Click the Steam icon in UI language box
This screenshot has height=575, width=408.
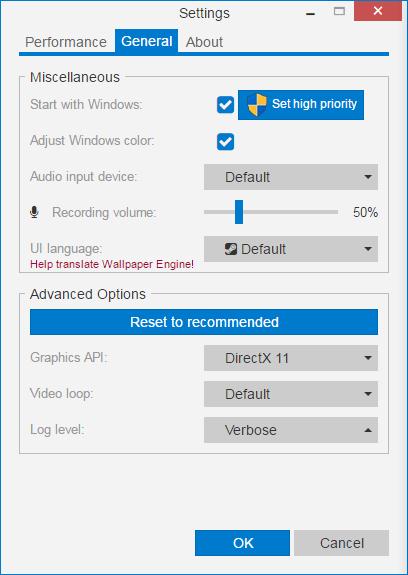pyautogui.click(x=231, y=249)
